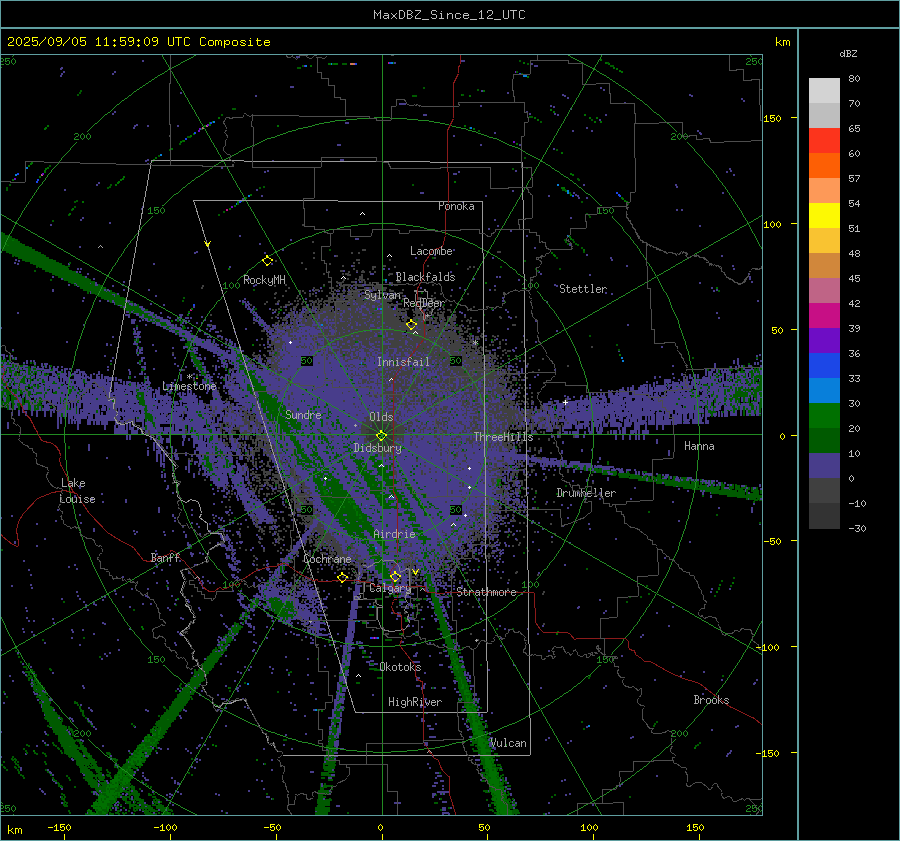Click the km unit label at top right
Screen dimensions: 900x841
click(782, 42)
